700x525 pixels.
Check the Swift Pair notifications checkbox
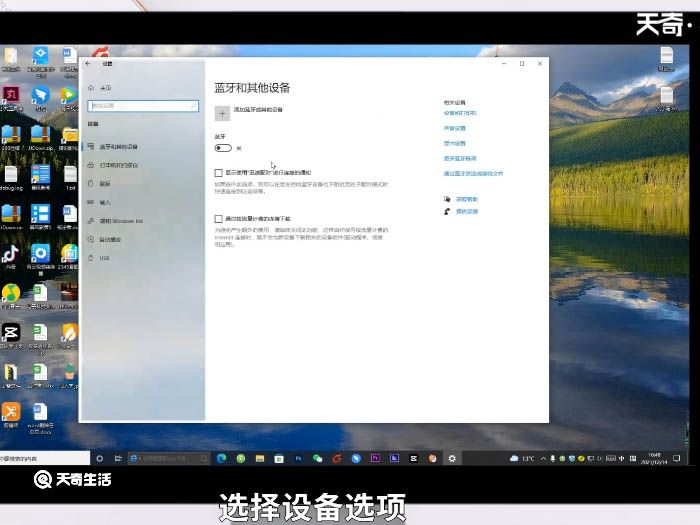(218, 172)
